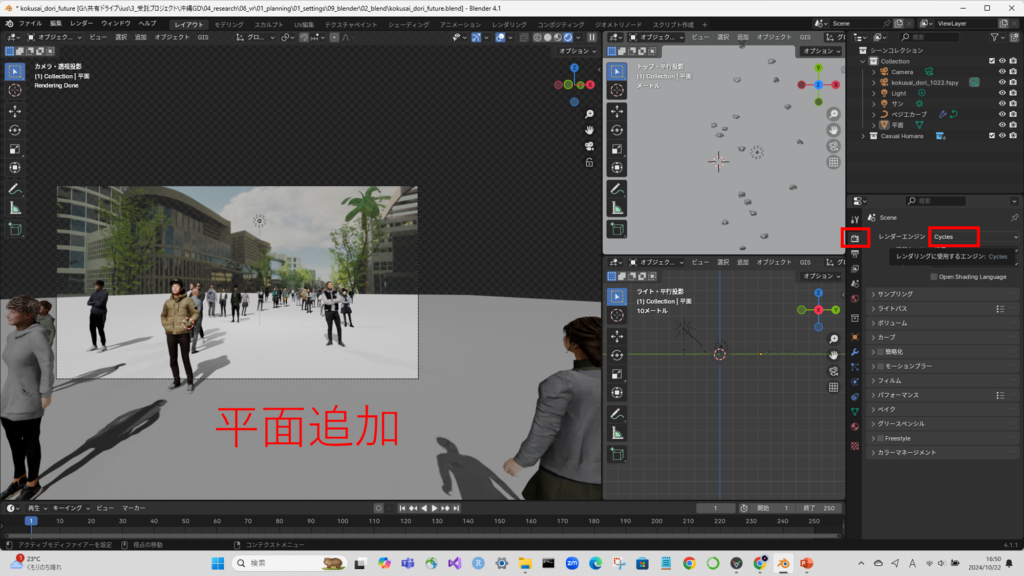1024x576 pixels.
Task: Open the Render properties tab icon
Action: pos(855,238)
